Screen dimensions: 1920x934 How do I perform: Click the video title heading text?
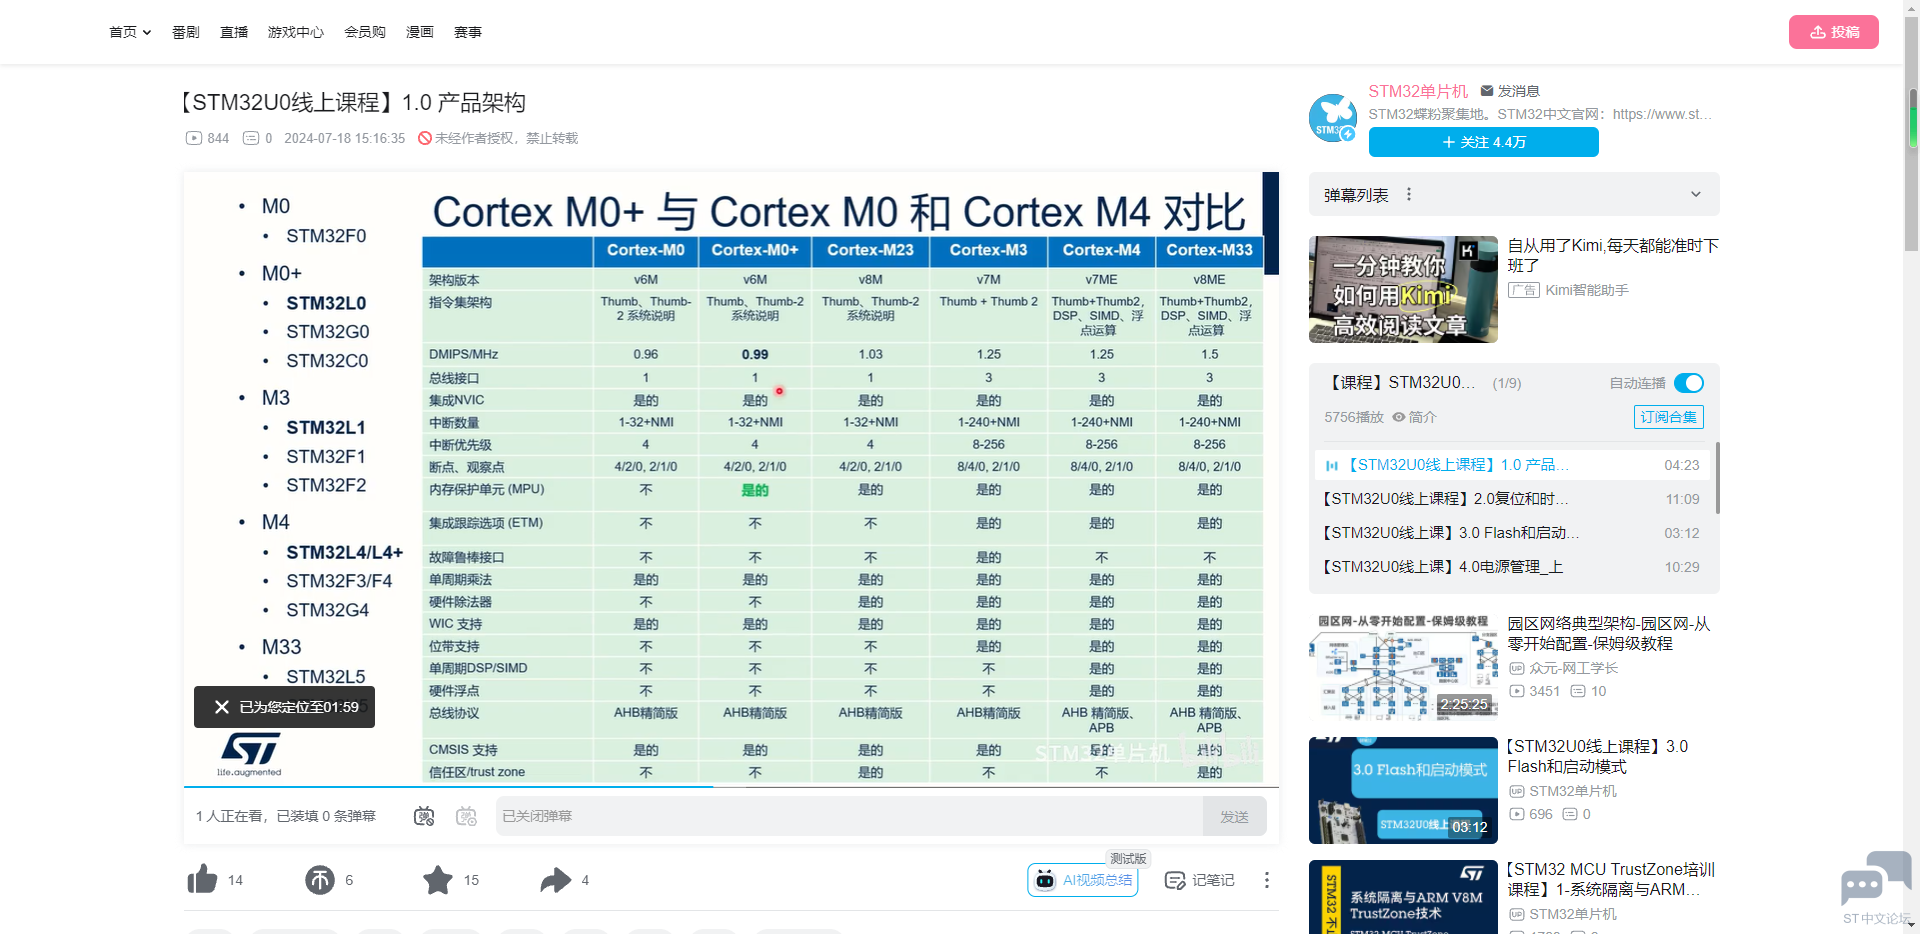[352, 102]
